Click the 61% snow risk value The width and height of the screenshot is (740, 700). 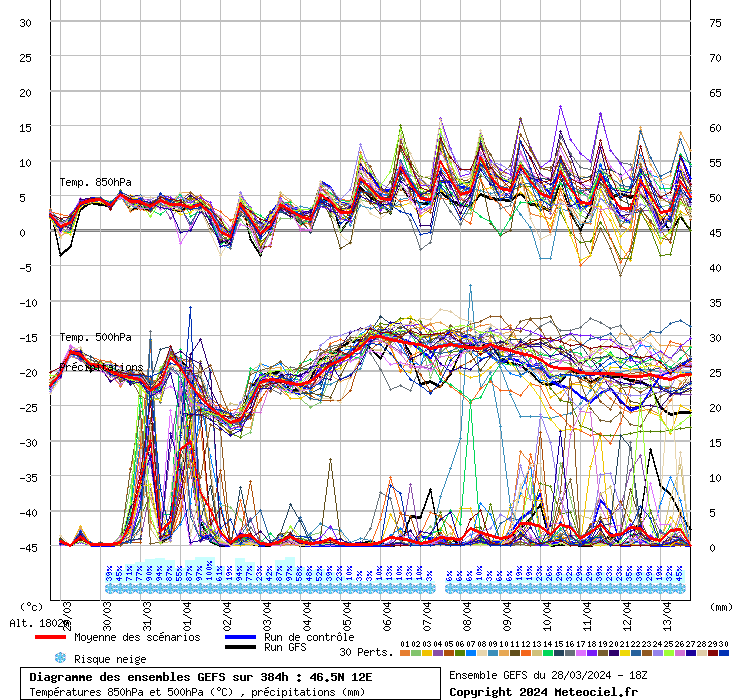point(219,573)
